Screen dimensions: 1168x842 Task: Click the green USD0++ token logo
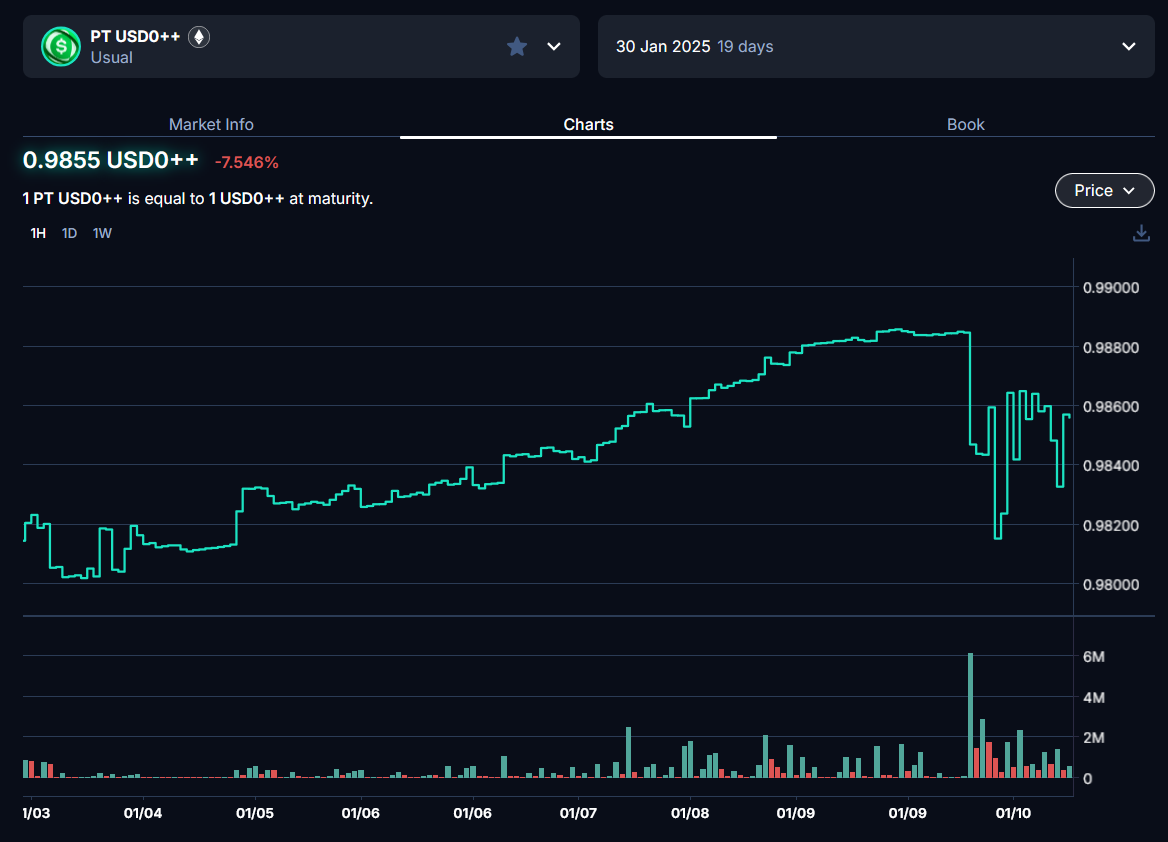tap(60, 46)
